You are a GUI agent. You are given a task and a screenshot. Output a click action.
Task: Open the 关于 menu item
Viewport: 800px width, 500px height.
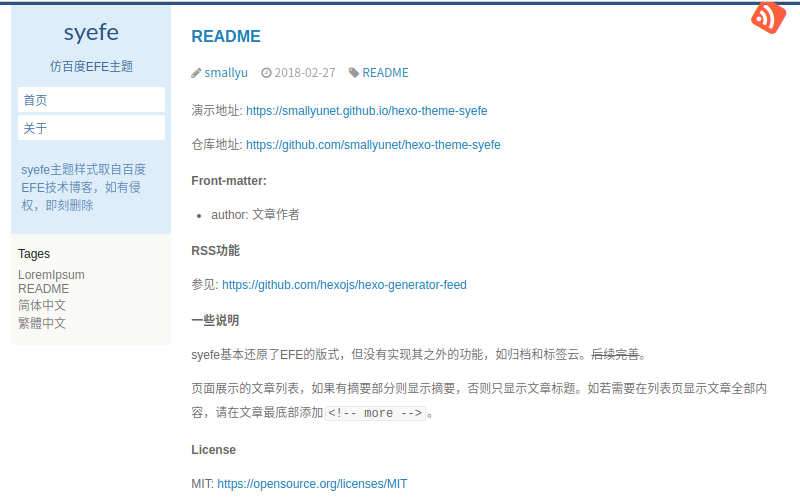coord(91,128)
